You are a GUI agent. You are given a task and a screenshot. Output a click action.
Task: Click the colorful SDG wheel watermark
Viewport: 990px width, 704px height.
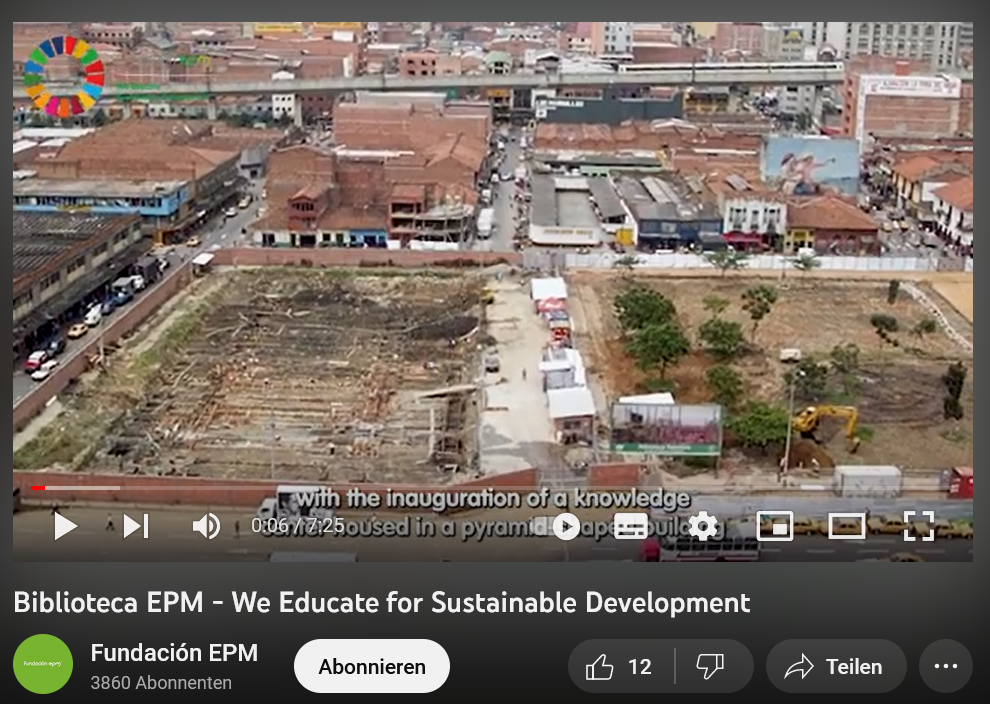(x=64, y=76)
